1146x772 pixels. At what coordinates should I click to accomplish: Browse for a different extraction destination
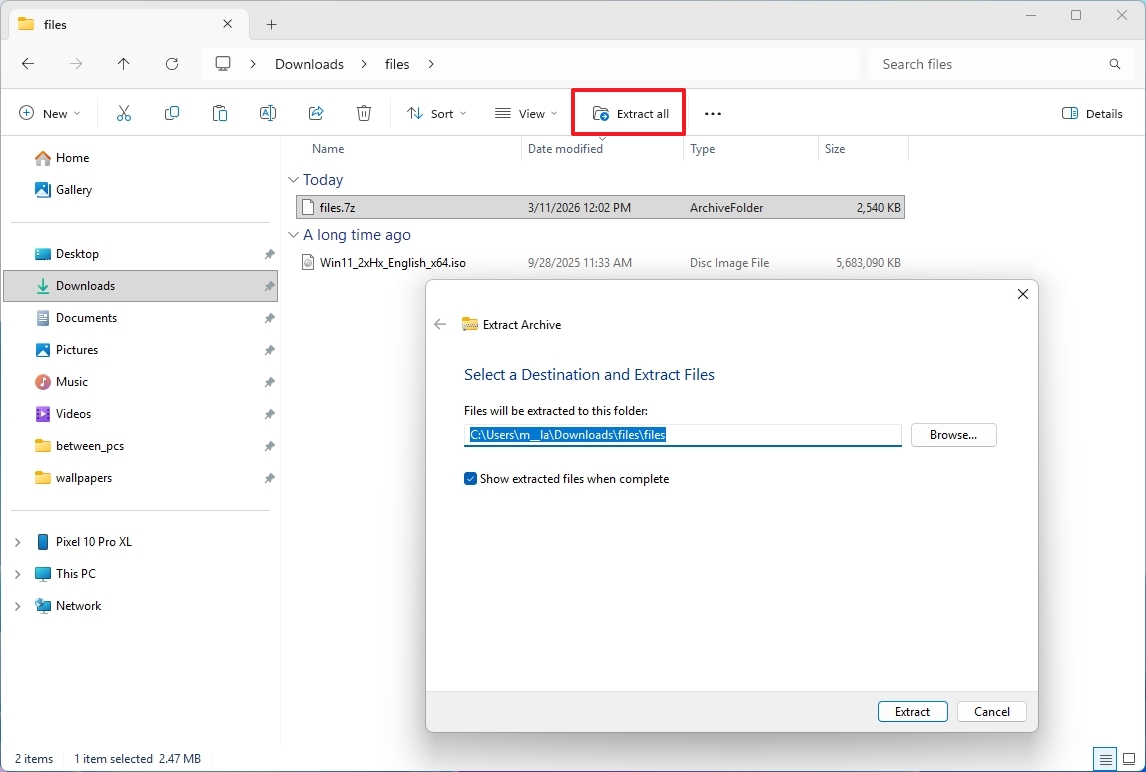[x=952, y=434]
